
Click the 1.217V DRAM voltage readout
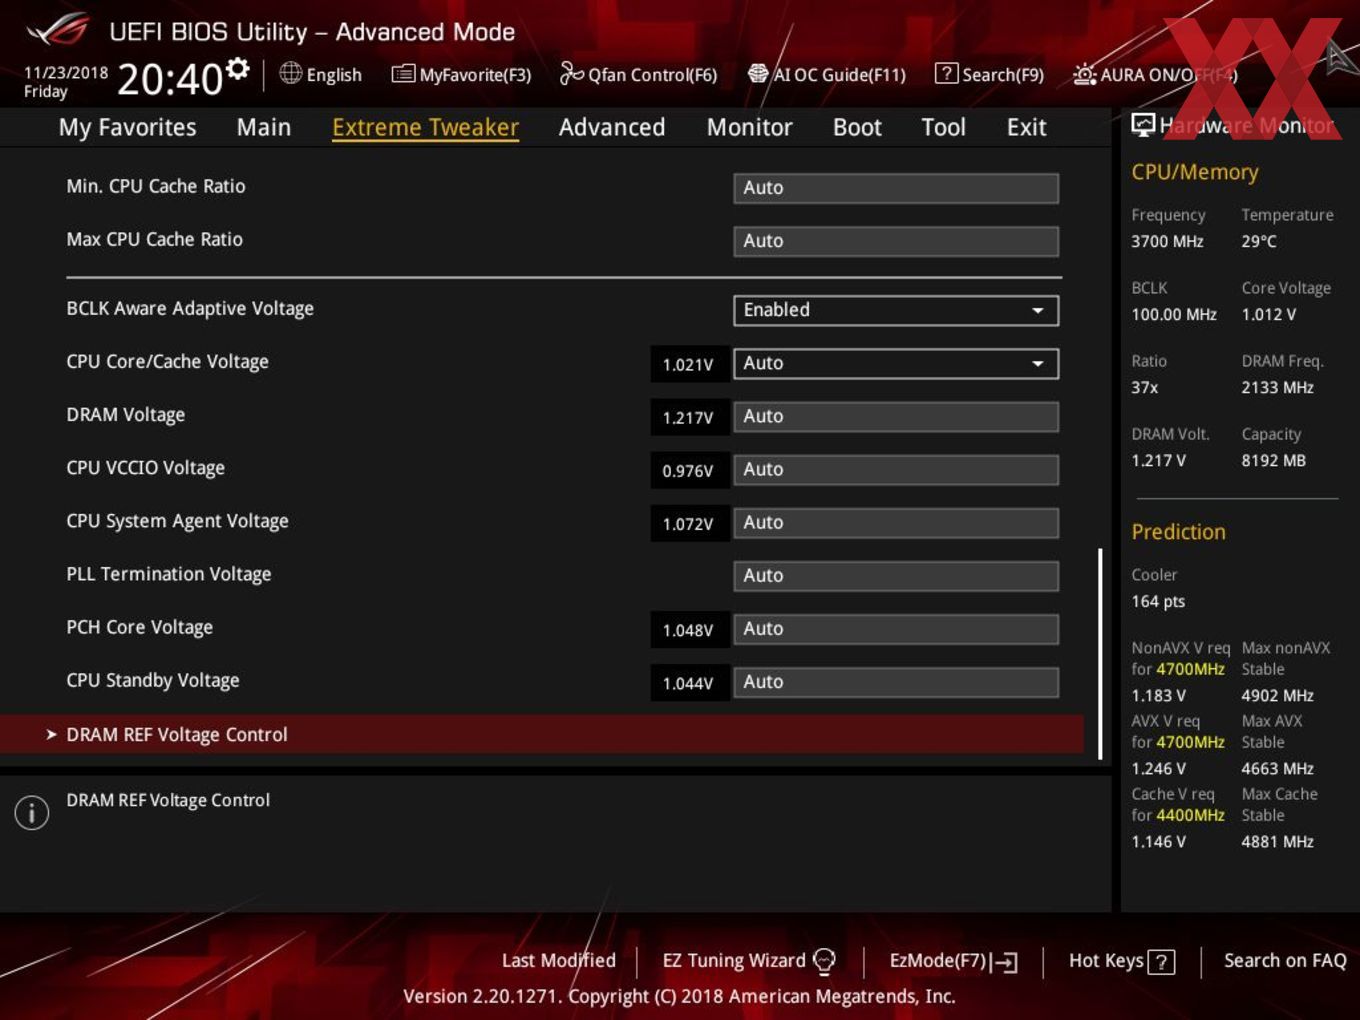(x=688, y=417)
